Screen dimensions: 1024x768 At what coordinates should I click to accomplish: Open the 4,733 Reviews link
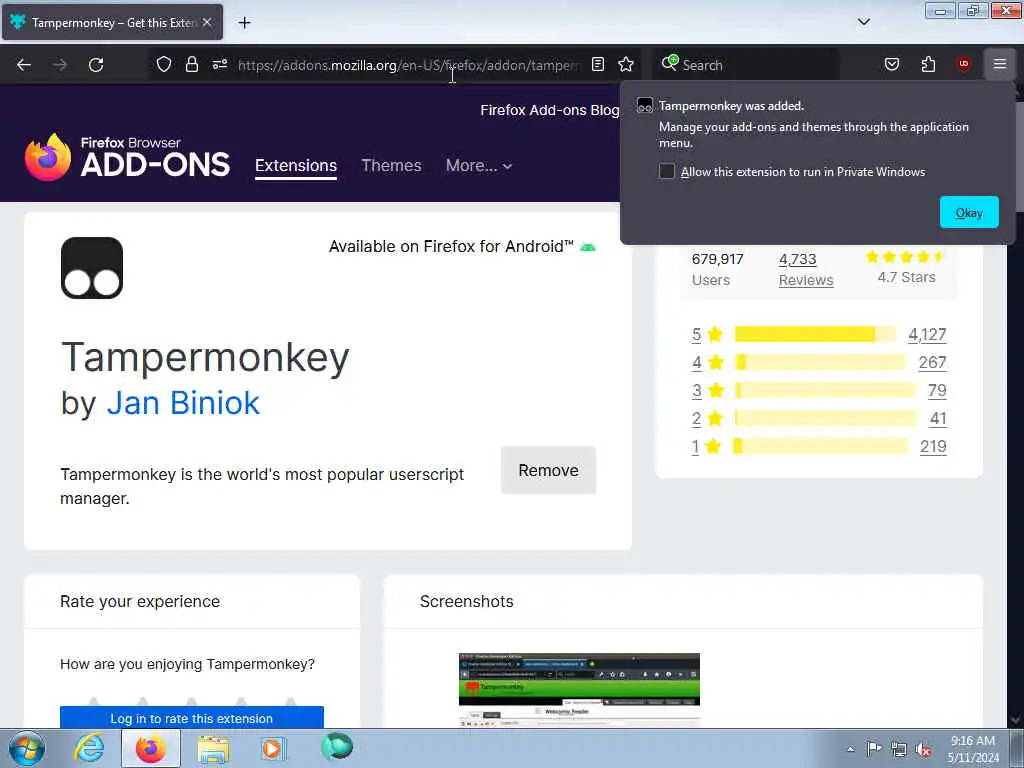(806, 270)
